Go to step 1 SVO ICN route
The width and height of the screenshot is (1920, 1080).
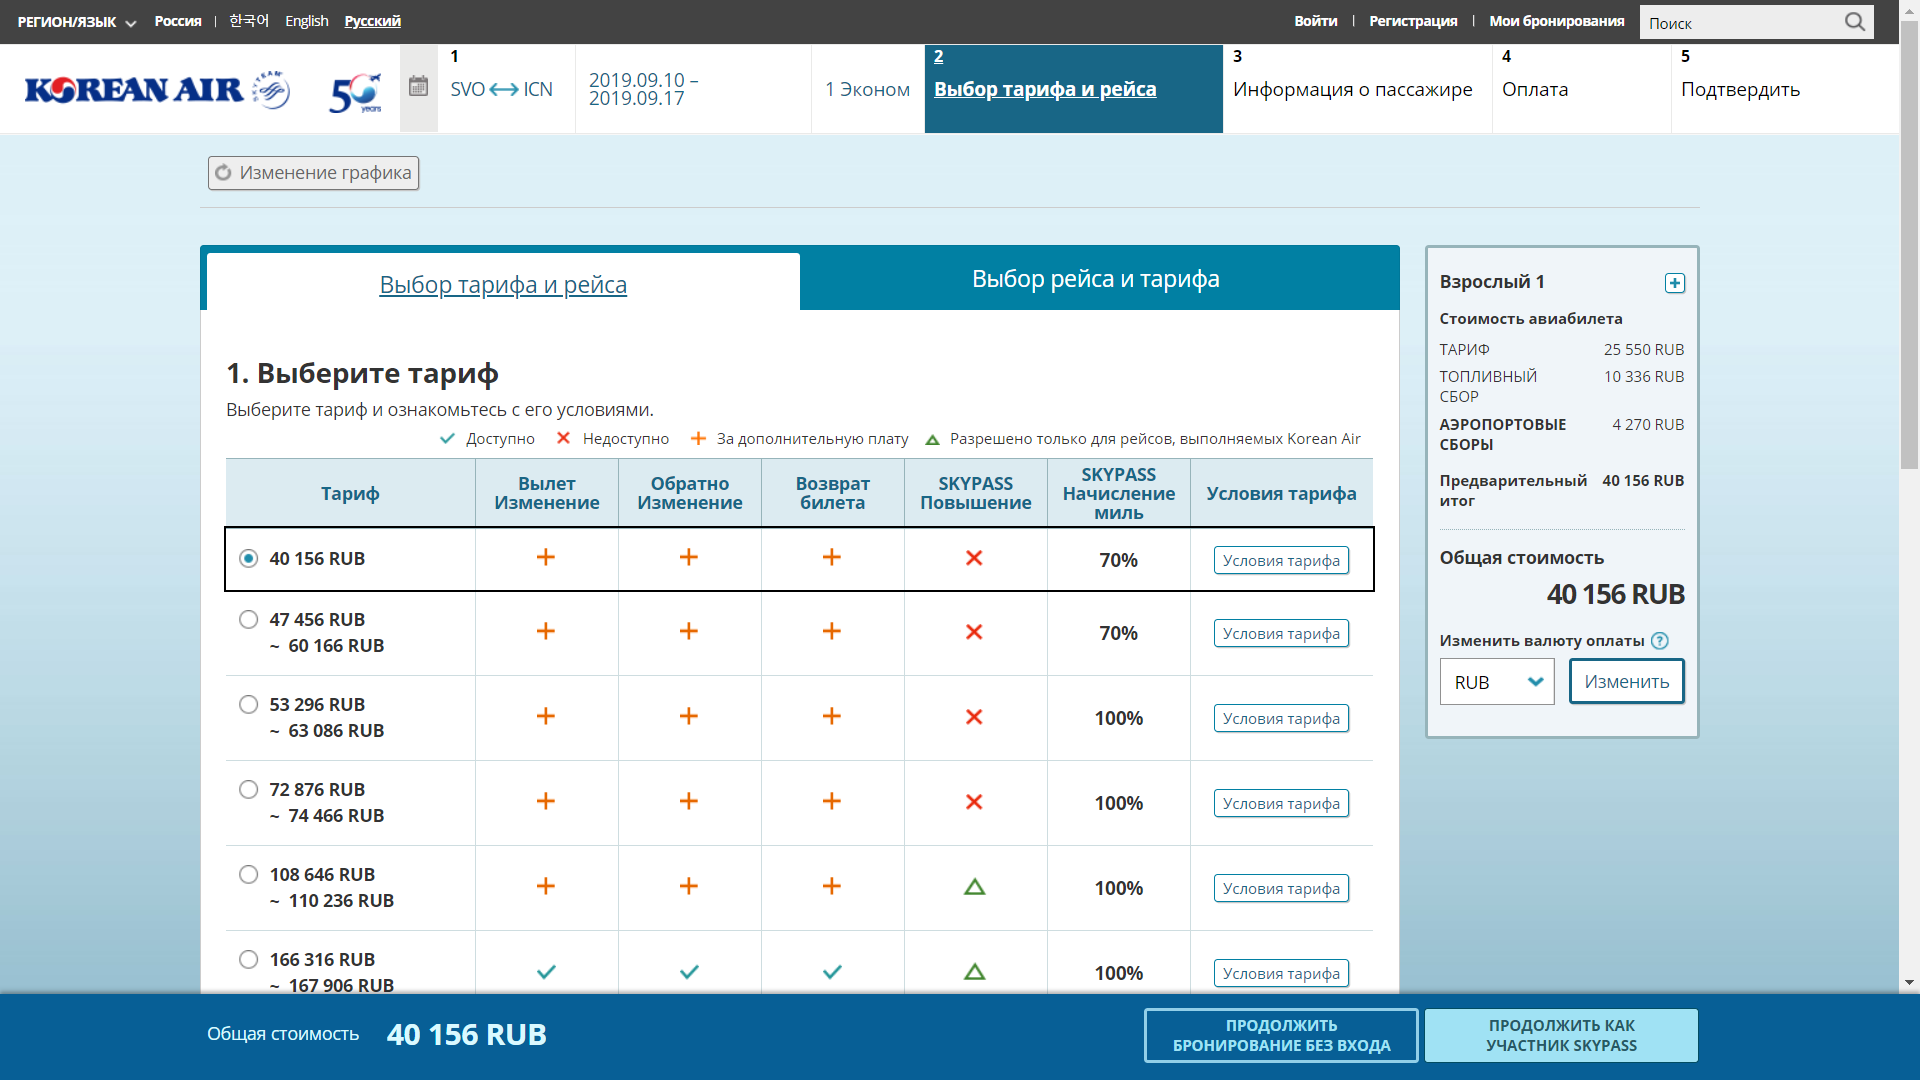pos(501,89)
